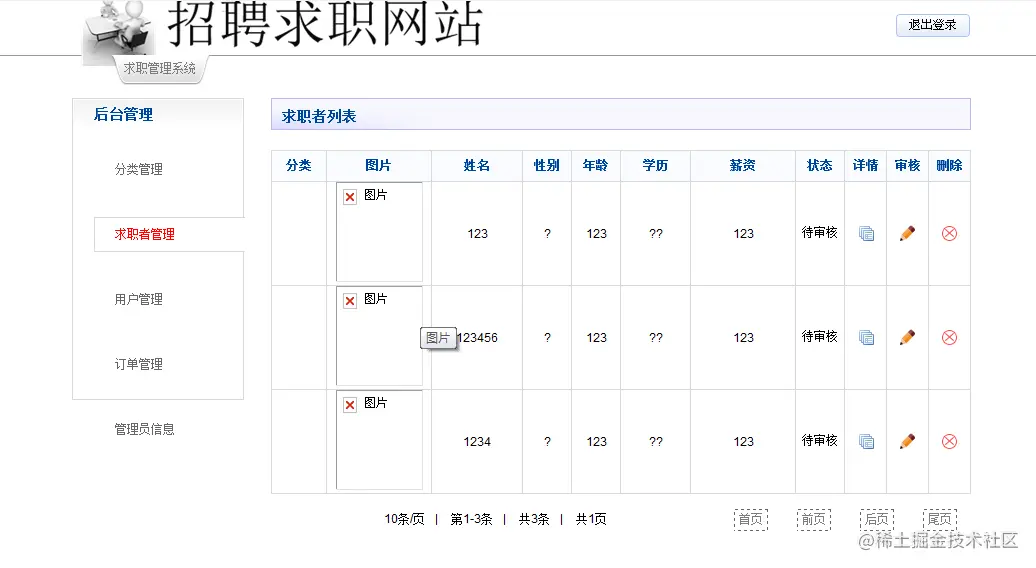The image size is (1036, 568).
Task: Click the review pencil for applicant 123456
Action: coord(907,337)
